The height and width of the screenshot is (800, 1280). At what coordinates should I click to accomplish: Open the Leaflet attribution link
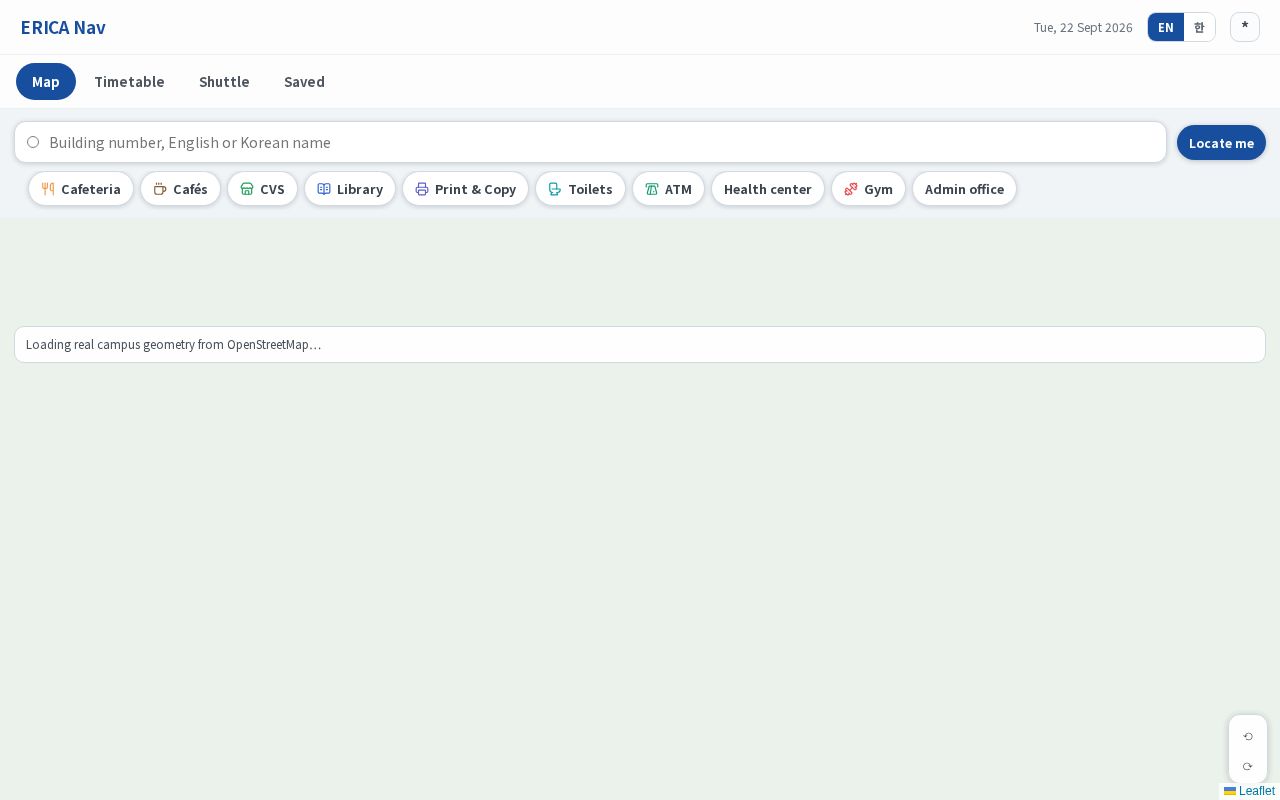(1250, 791)
